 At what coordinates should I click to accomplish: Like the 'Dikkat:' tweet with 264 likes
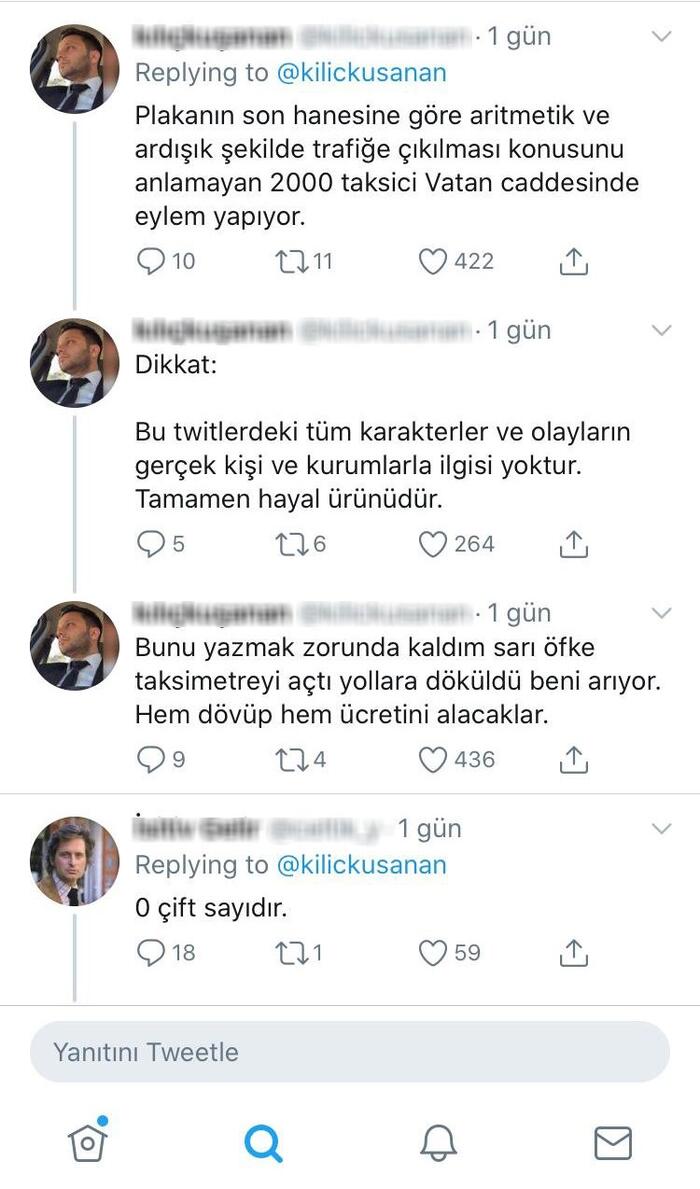pyautogui.click(x=432, y=544)
